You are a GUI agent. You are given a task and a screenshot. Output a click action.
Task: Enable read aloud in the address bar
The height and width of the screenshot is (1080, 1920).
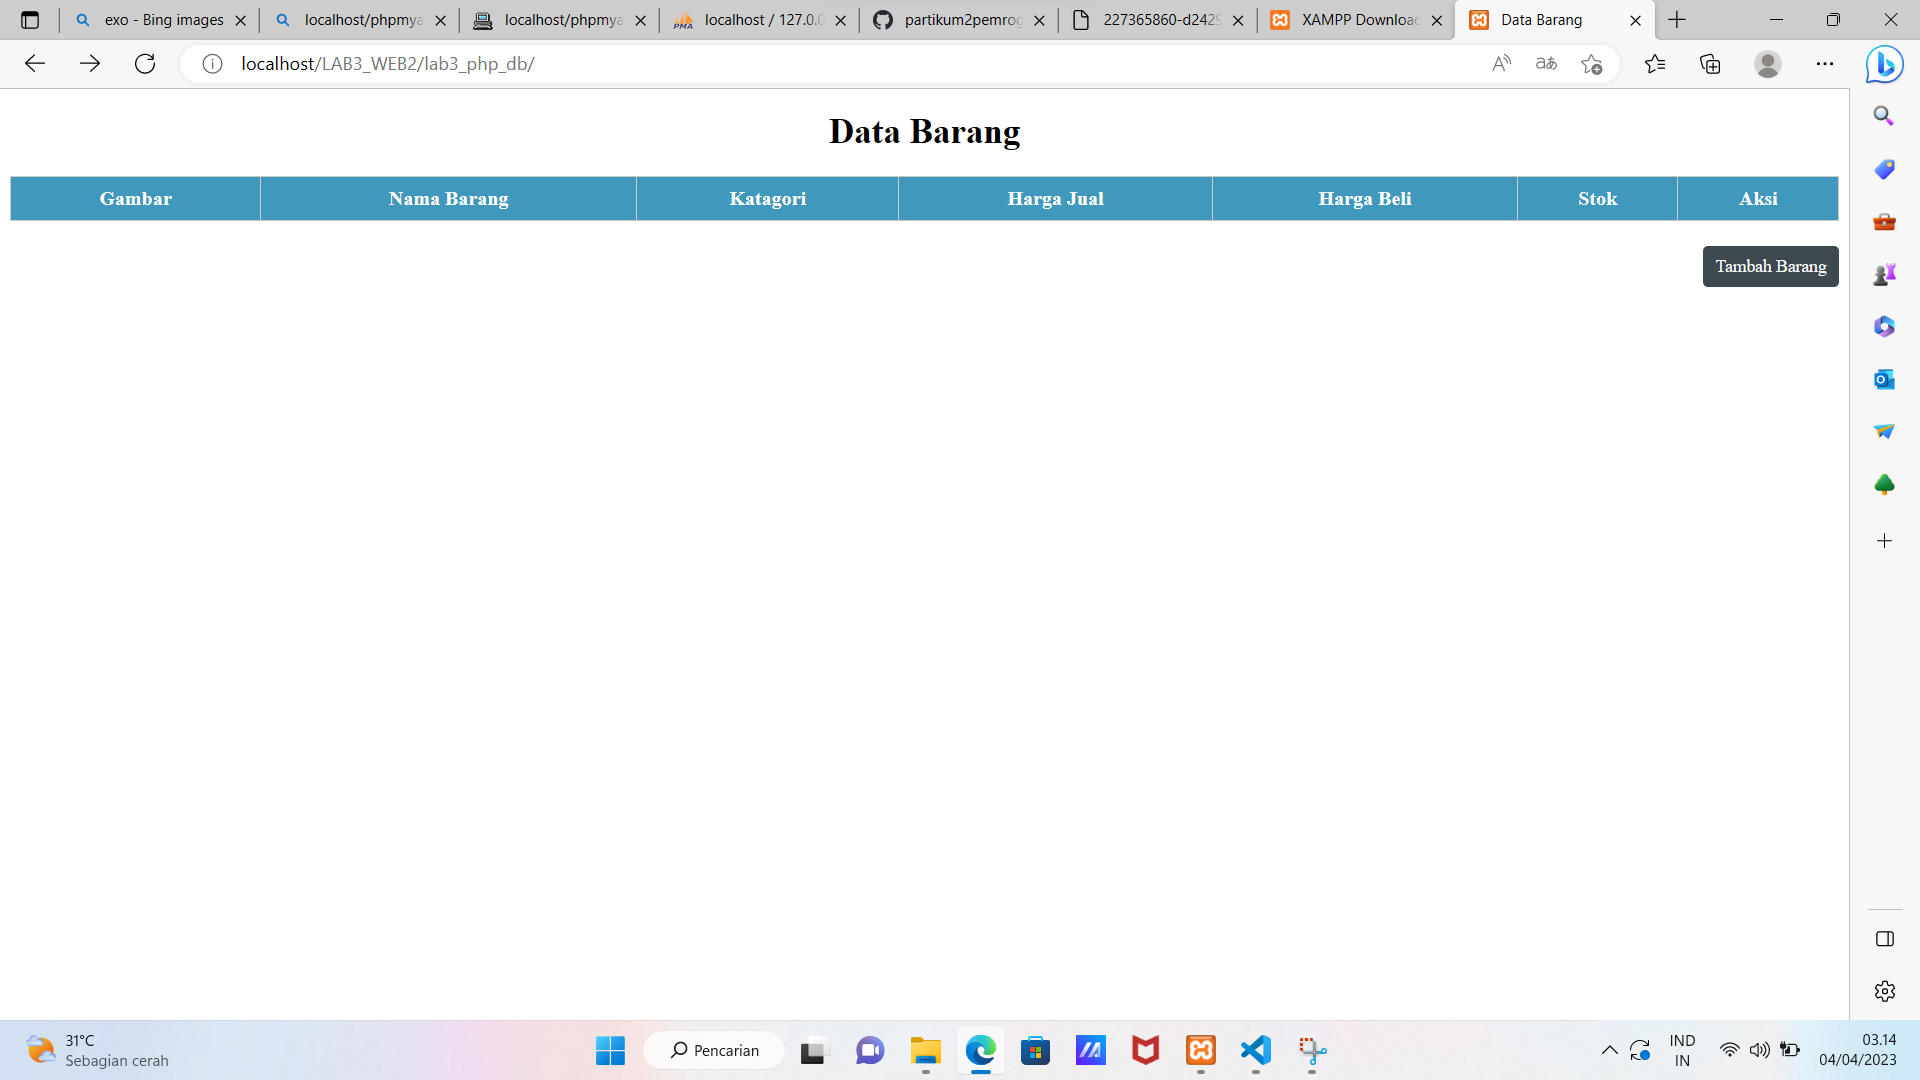(x=1501, y=63)
